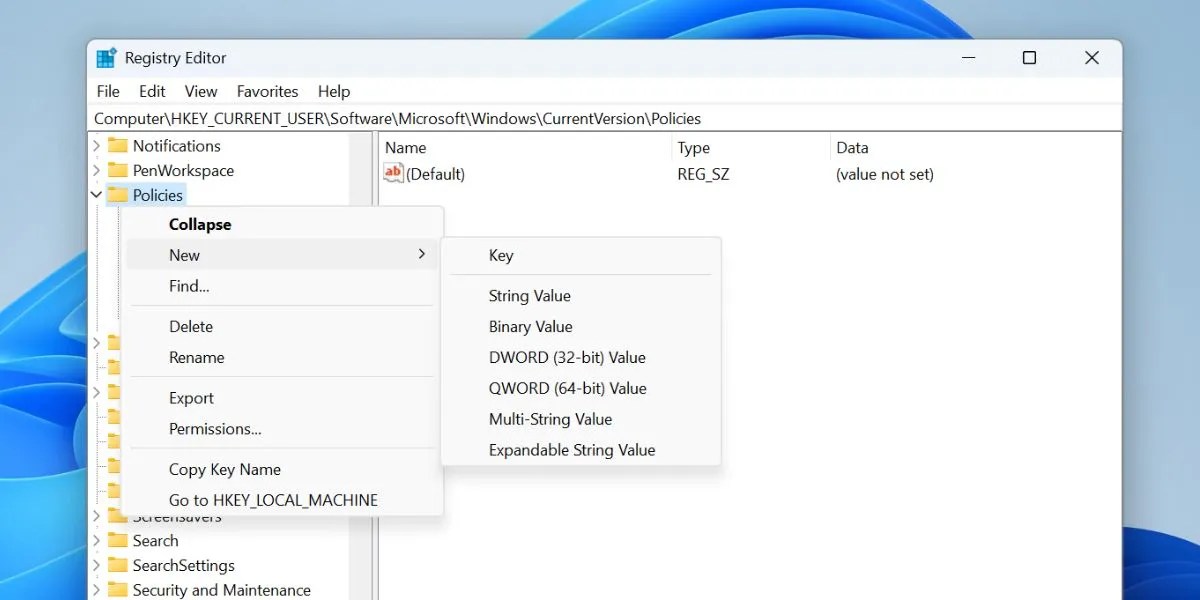1200x600 pixels.
Task: Select the (Default) value in right pane
Action: [x=435, y=173]
